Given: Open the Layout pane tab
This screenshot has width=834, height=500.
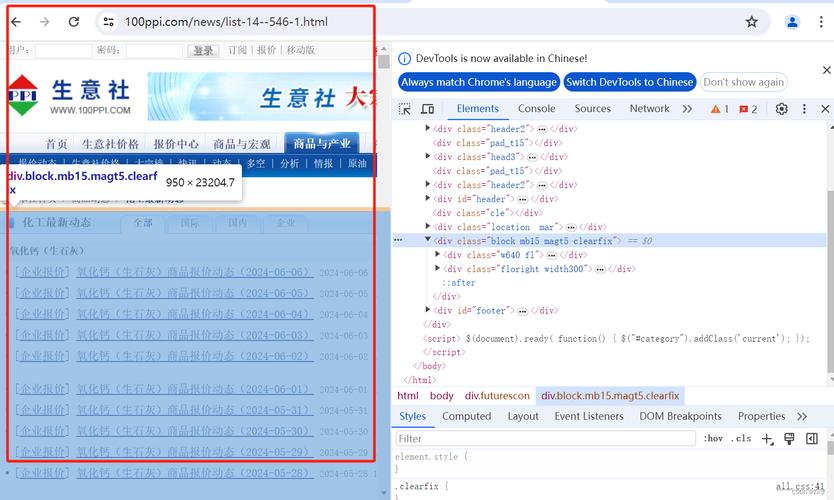Looking at the screenshot, I should point(523,416).
